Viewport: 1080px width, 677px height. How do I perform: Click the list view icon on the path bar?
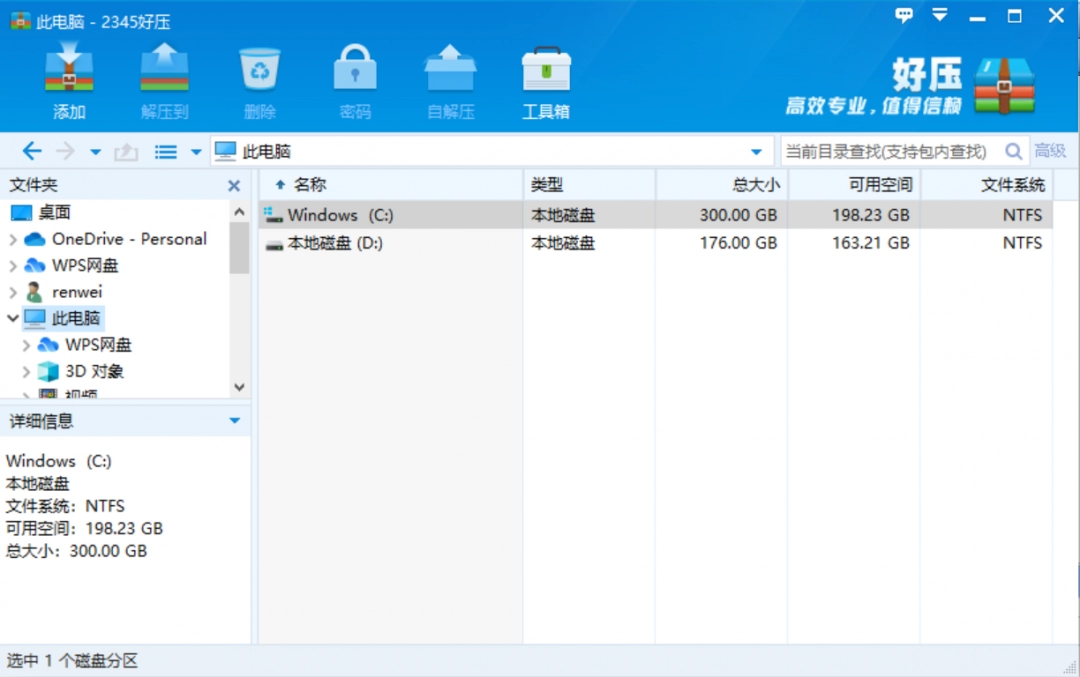point(164,150)
